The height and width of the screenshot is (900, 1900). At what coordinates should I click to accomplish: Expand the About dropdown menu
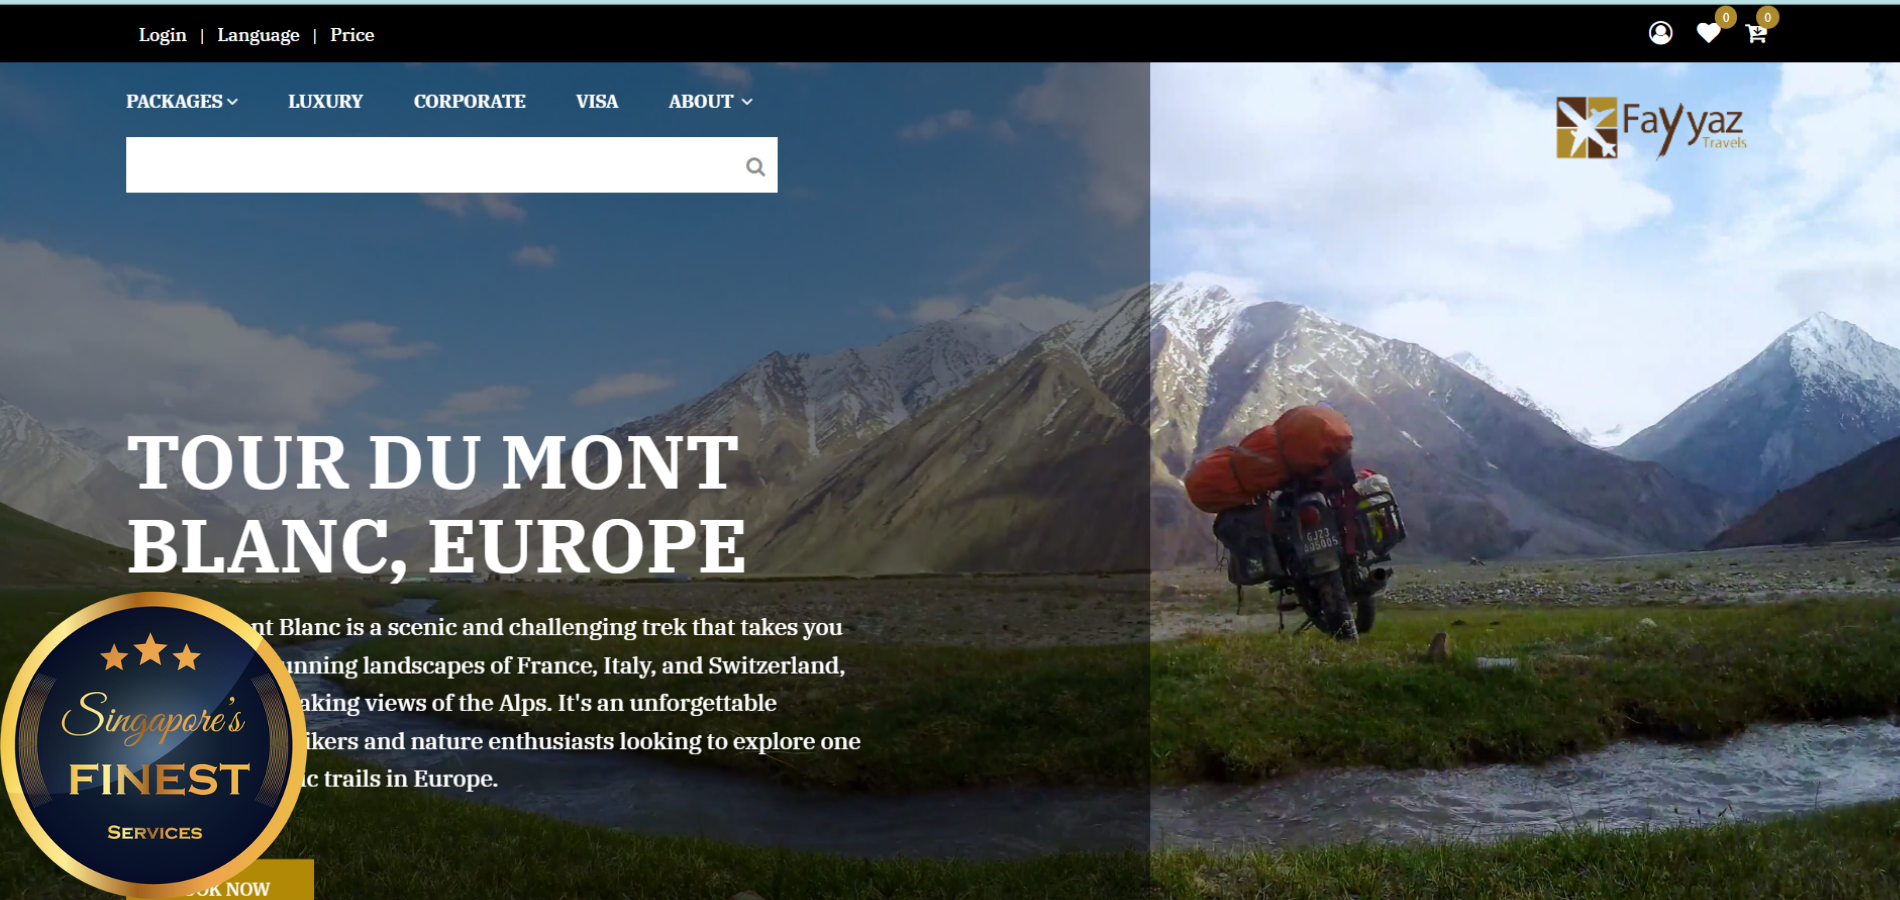[x=710, y=101]
